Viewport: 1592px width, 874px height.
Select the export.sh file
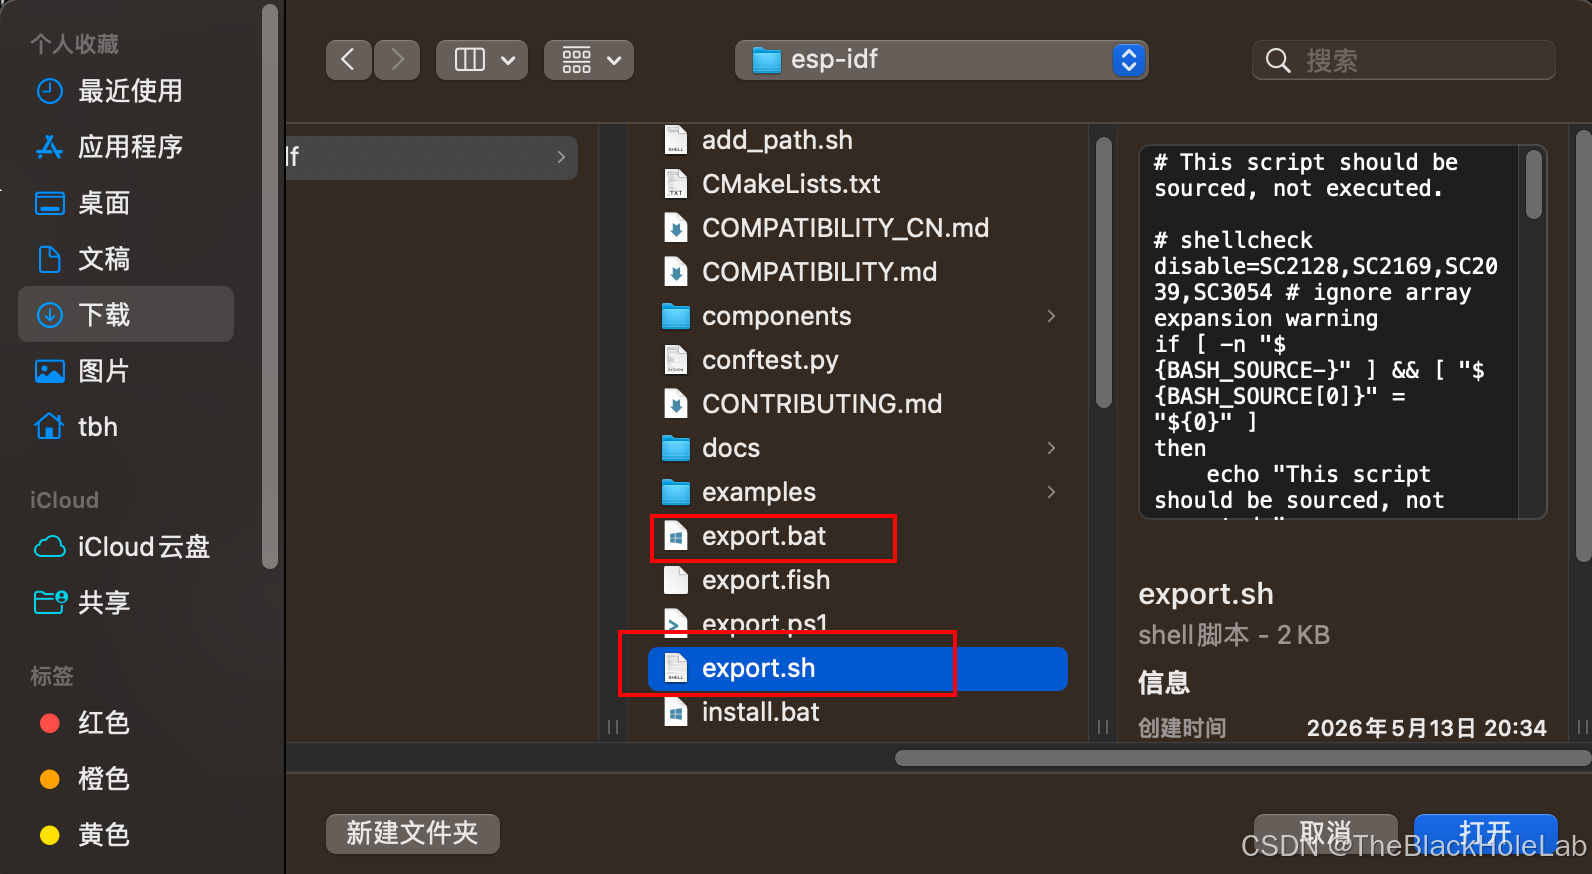pyautogui.click(x=858, y=668)
